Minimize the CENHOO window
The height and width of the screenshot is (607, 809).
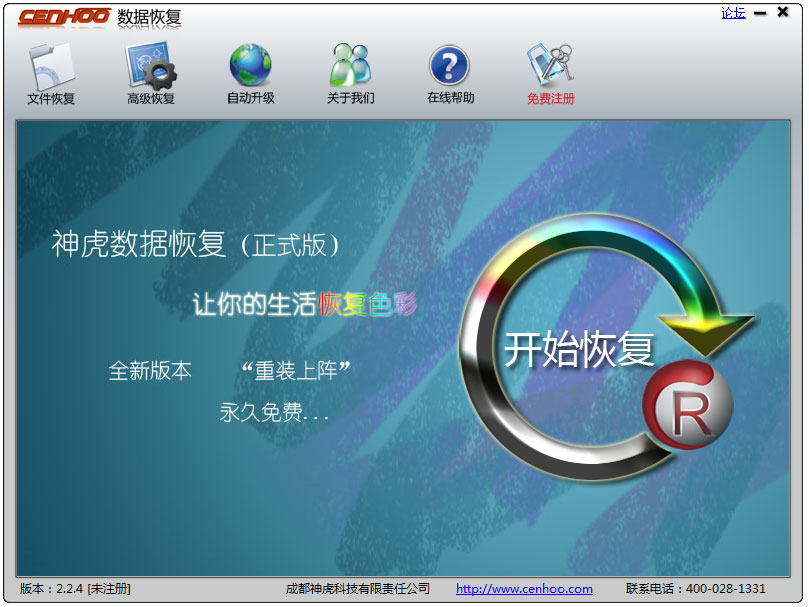tap(760, 13)
